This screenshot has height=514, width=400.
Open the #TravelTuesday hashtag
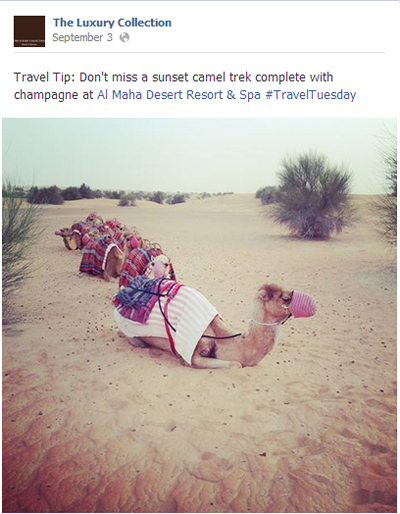310,95
